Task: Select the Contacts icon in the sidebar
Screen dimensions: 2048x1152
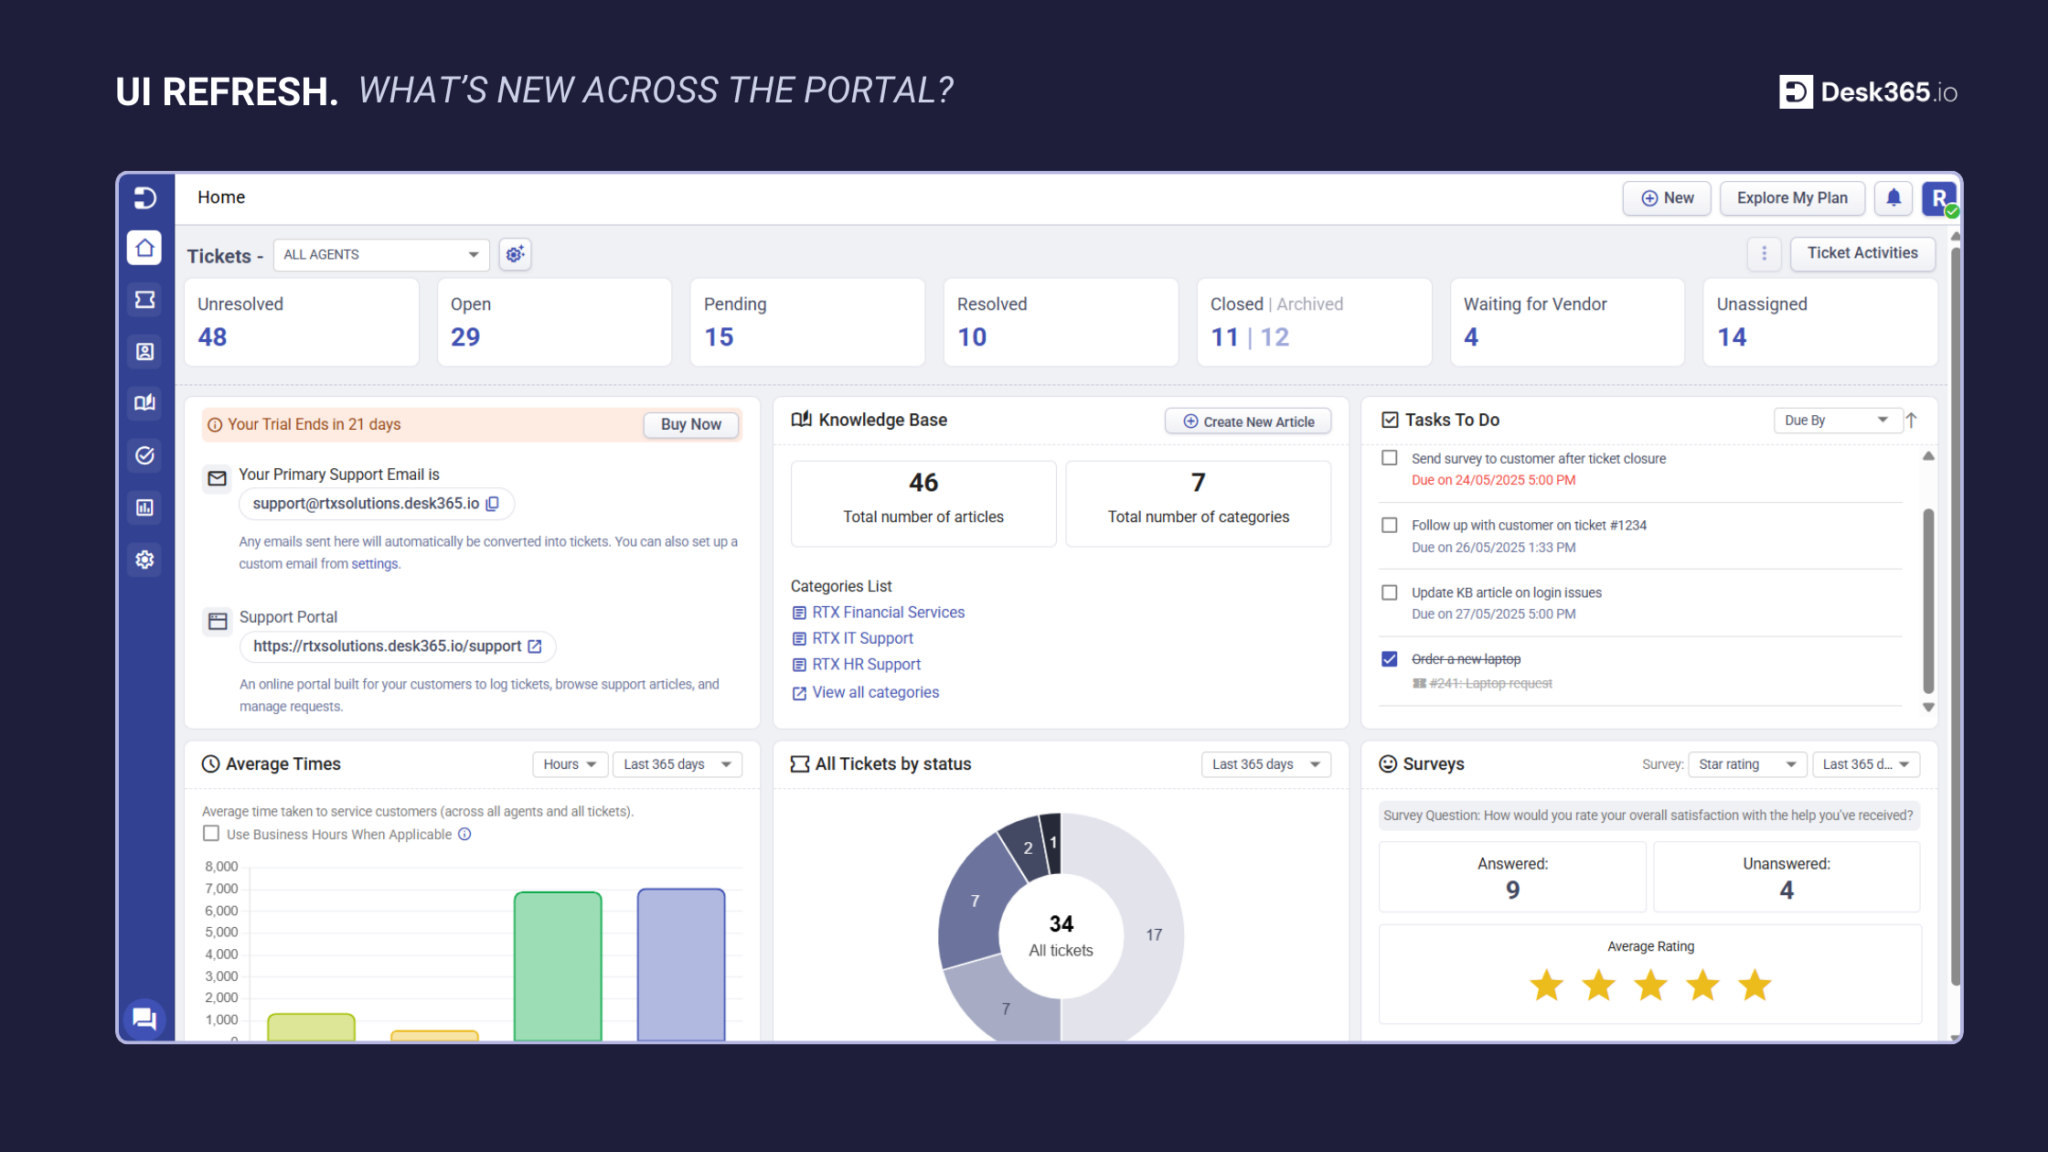Action: [145, 352]
